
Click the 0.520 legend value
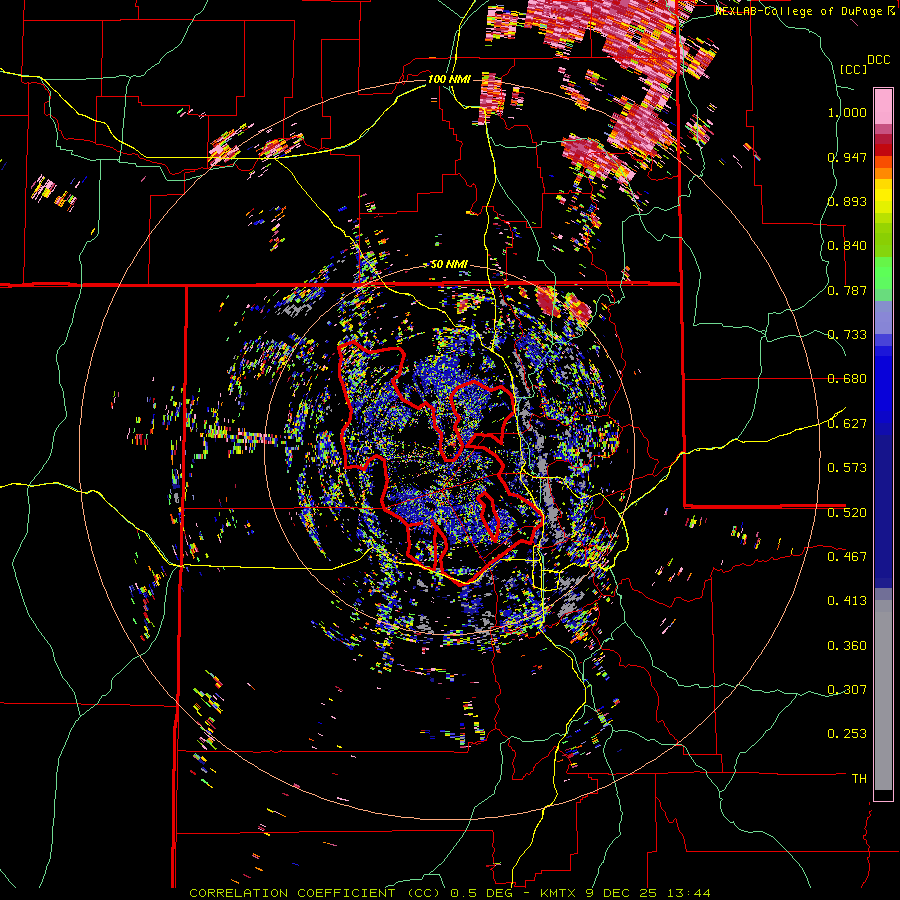tap(847, 513)
